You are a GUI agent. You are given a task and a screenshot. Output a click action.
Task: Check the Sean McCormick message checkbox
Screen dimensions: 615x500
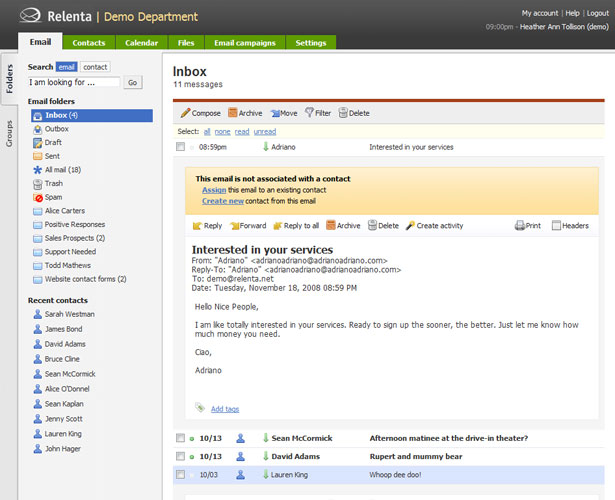point(180,438)
